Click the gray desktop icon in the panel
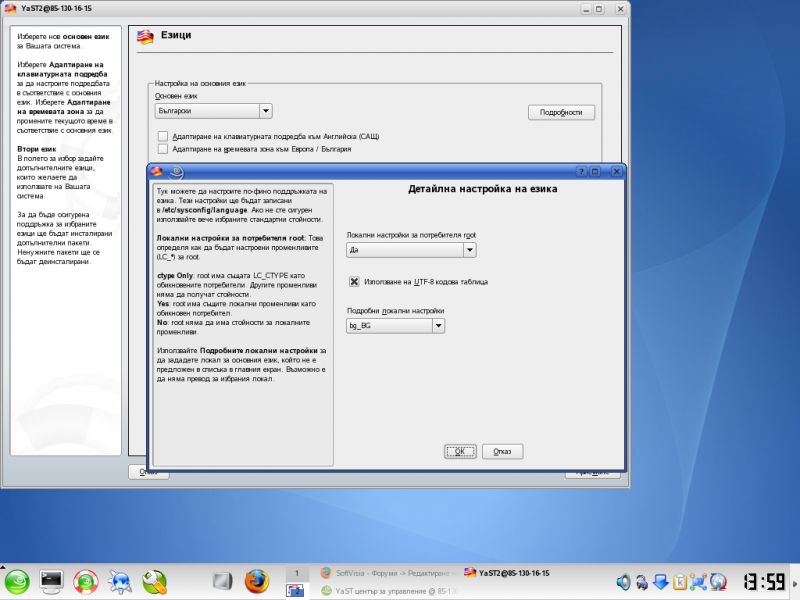The width and height of the screenshot is (800, 600). (222, 581)
